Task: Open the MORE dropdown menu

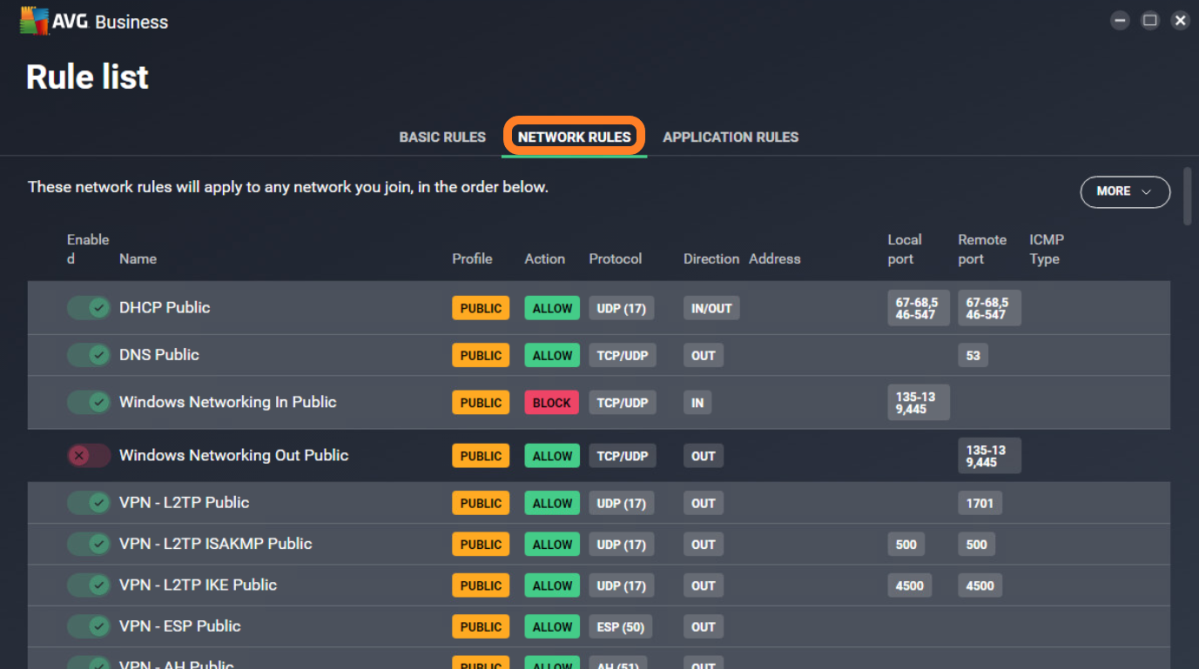Action: [1125, 192]
